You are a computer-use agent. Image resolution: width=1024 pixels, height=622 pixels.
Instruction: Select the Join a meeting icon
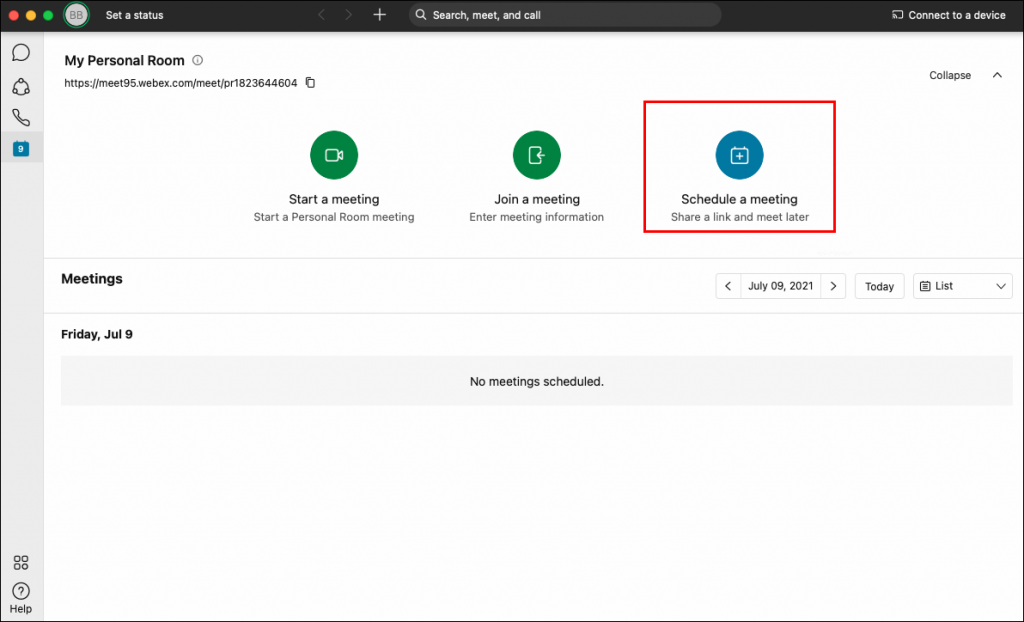(537, 155)
